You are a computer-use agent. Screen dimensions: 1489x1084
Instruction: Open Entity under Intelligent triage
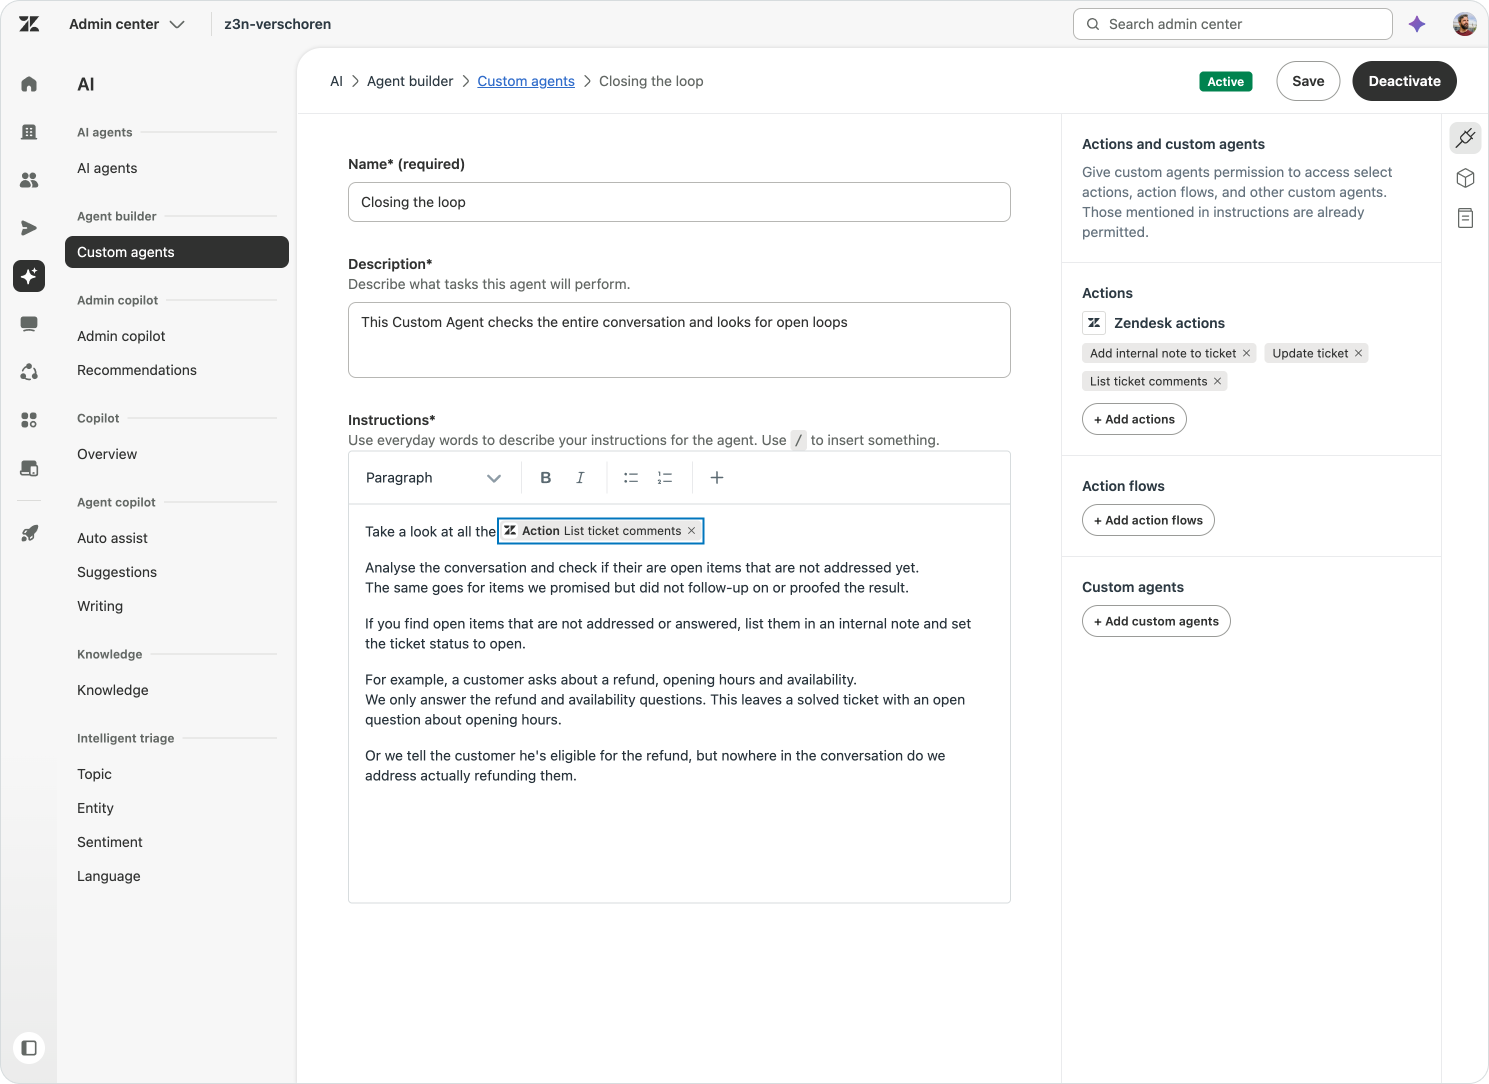[95, 808]
